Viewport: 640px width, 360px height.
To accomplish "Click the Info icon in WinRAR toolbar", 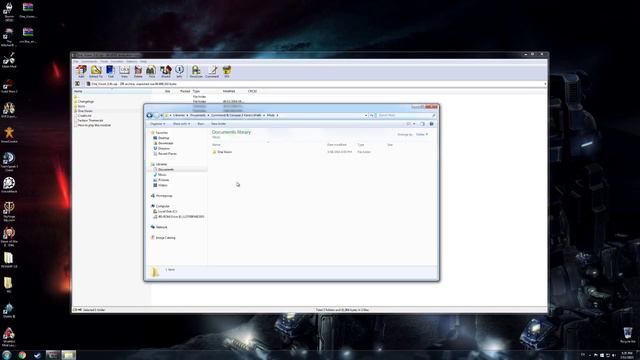I will (x=179, y=71).
